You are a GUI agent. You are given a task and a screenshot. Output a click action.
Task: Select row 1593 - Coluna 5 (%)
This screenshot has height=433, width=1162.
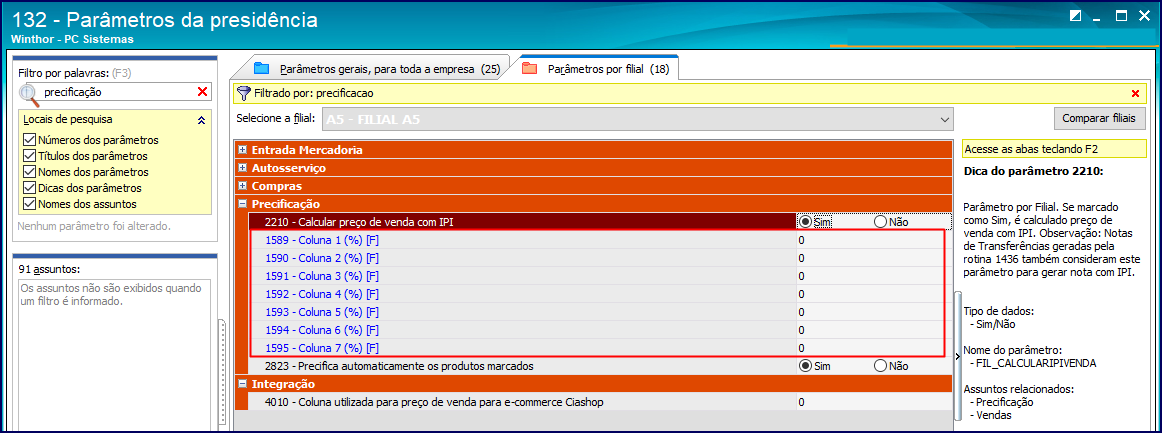[524, 312]
